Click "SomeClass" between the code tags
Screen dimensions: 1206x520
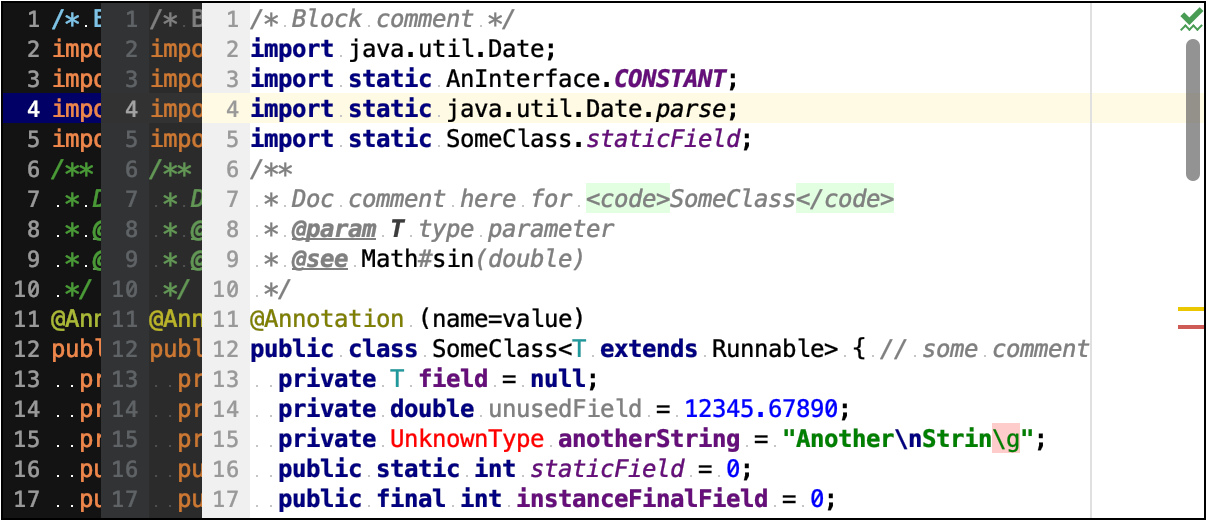733,199
